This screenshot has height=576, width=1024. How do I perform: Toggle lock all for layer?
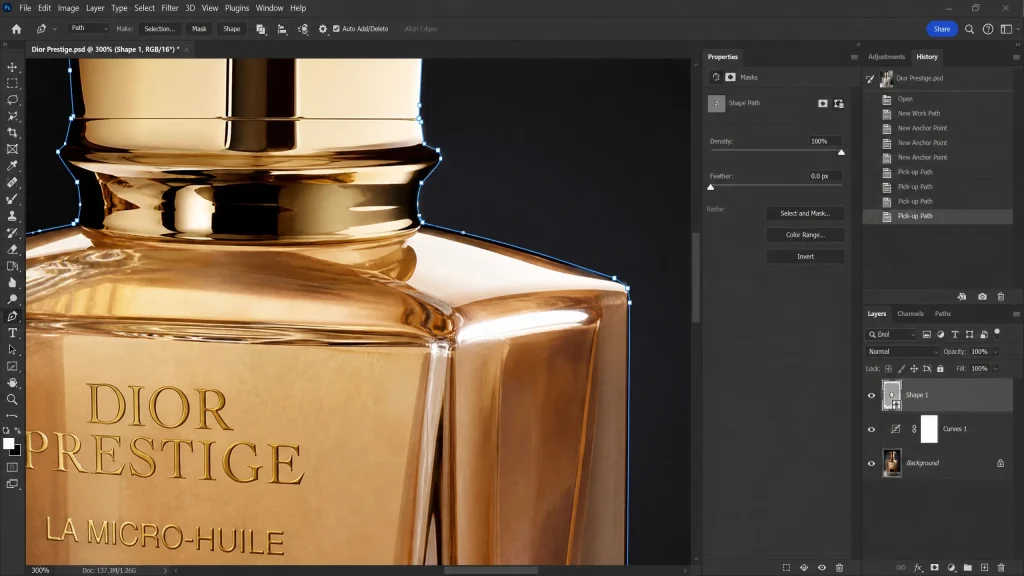[940, 368]
